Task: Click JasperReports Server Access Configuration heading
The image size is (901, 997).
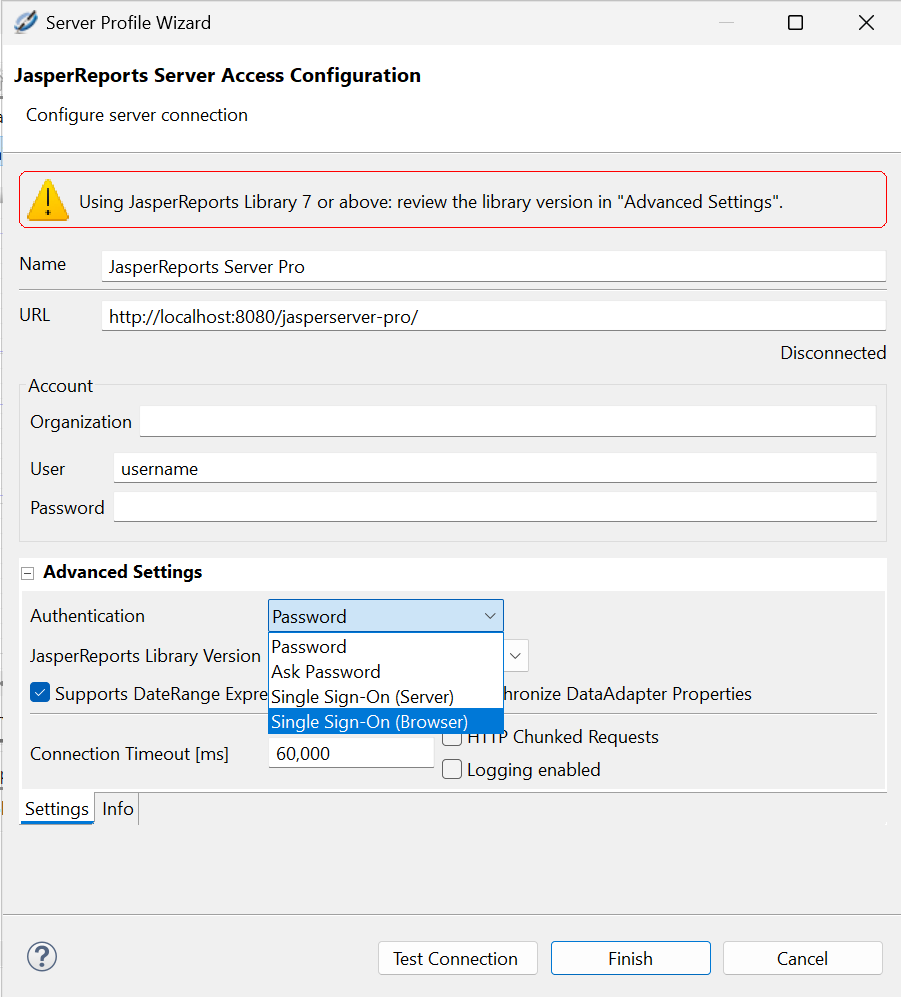Action: coord(217,75)
